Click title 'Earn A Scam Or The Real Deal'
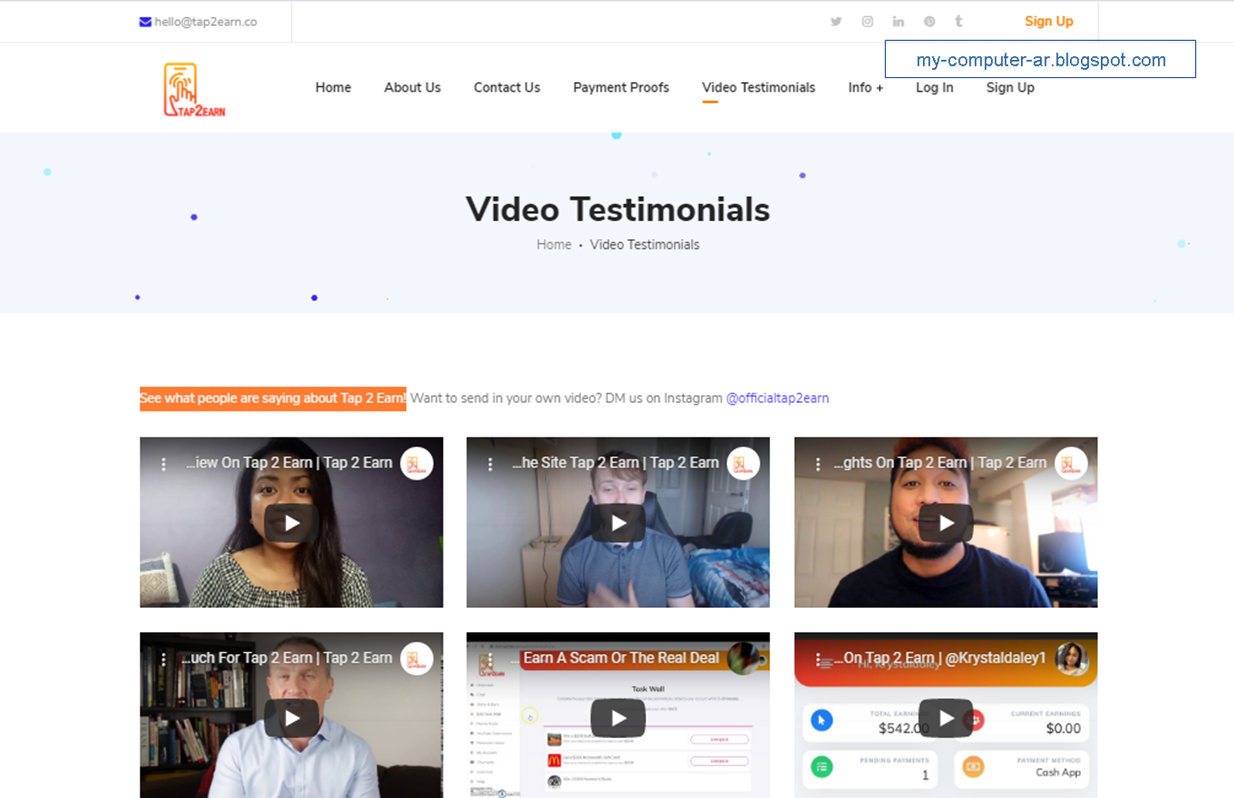 point(621,658)
